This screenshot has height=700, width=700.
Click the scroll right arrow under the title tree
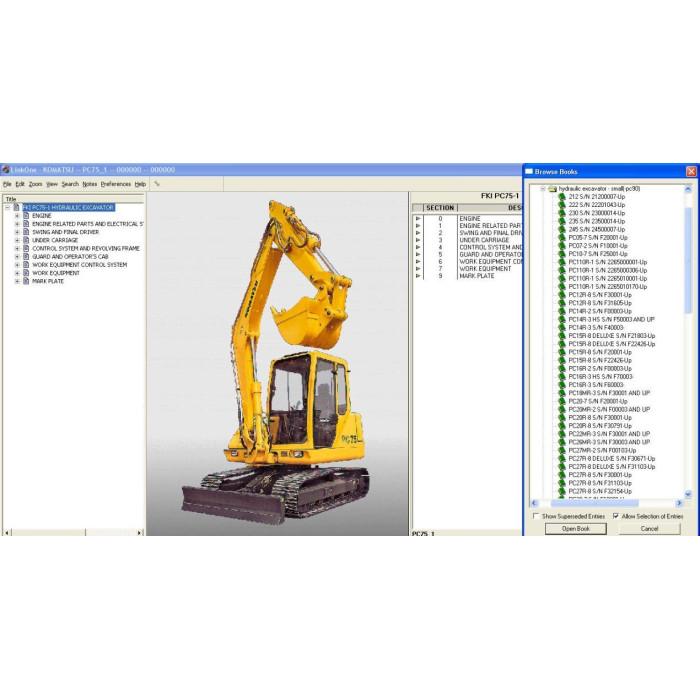139,533
